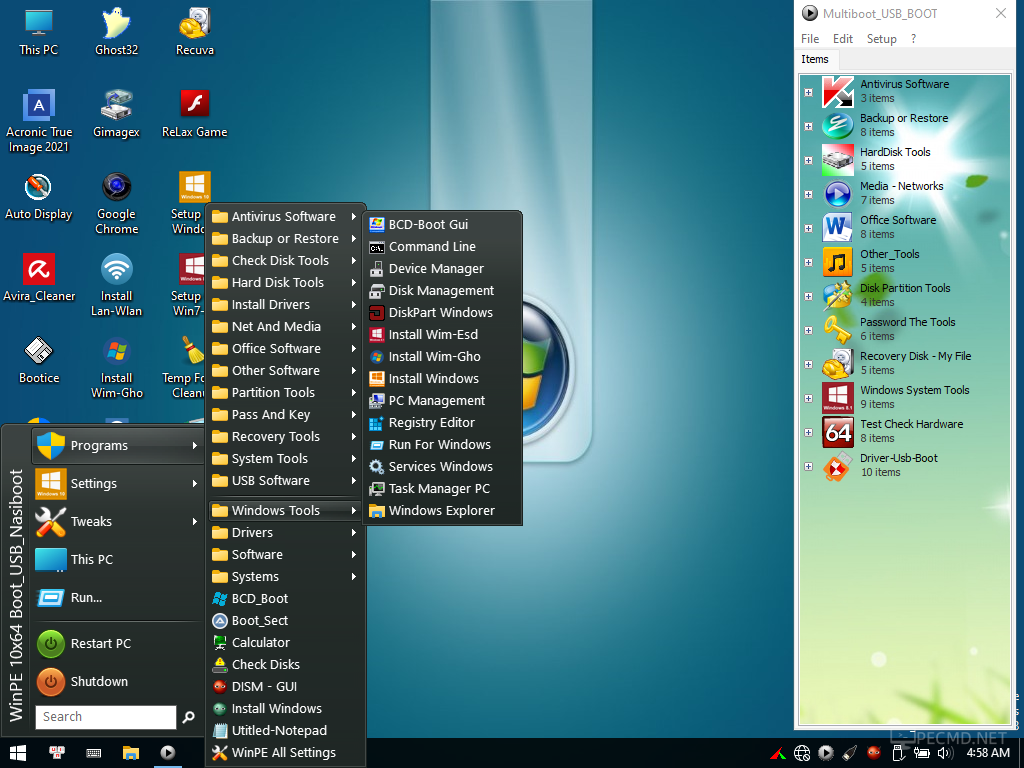Click Restart PC in start menu
Screen dimensions: 1024x768
tap(118, 643)
